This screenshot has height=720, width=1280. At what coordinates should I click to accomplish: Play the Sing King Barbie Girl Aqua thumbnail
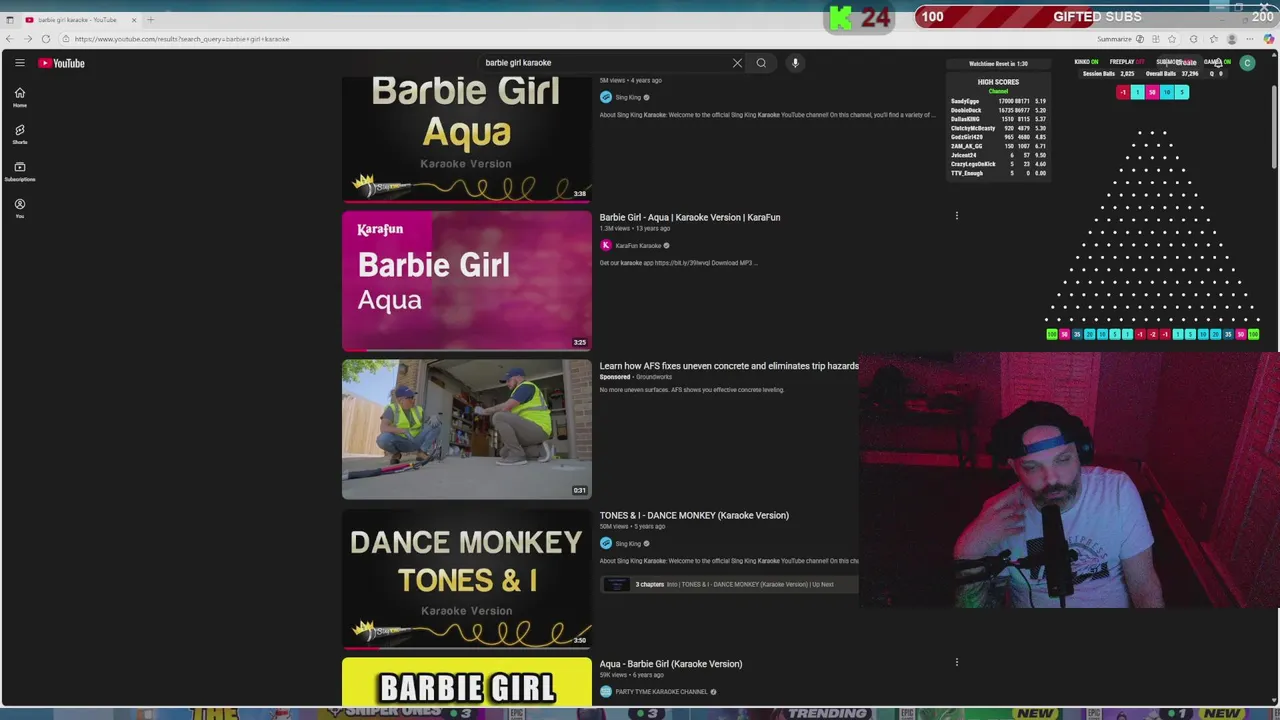pos(466,139)
